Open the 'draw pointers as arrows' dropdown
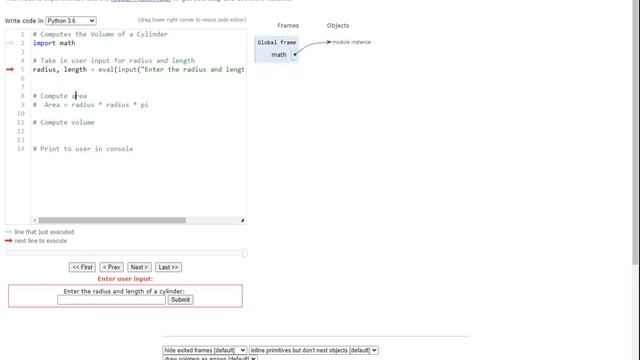 210,358
